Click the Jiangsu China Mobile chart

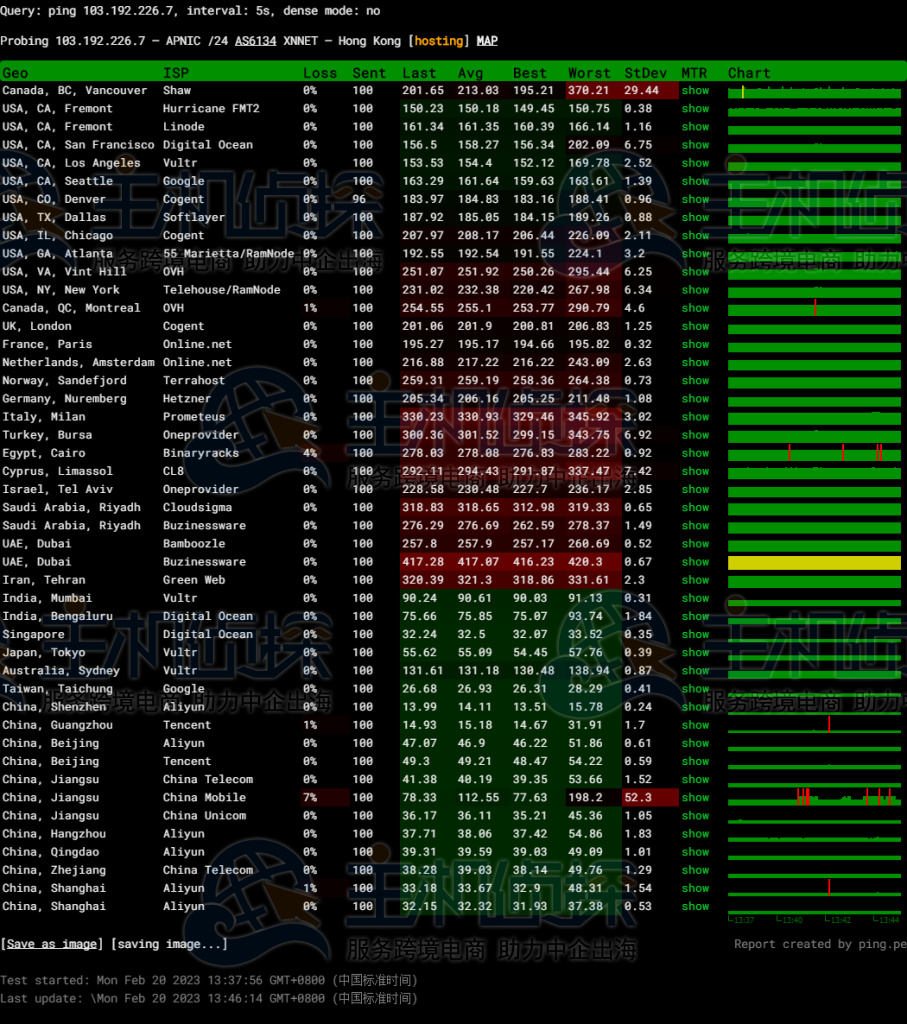[x=814, y=798]
